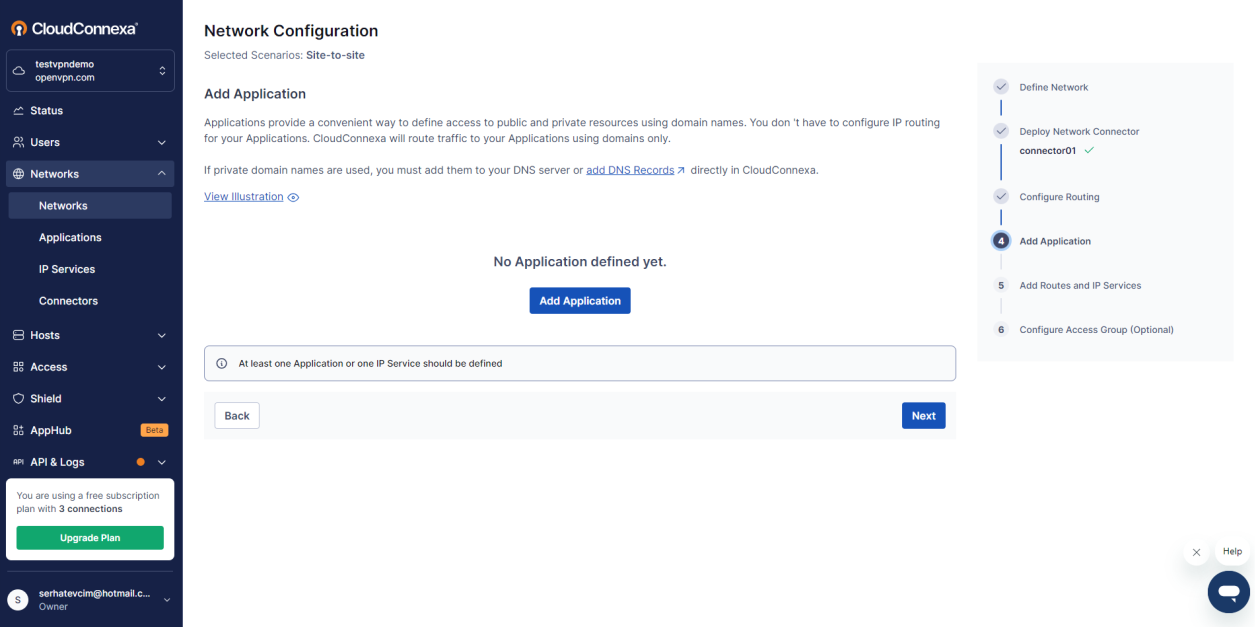
Task: Click the Next button
Action: (x=923, y=416)
